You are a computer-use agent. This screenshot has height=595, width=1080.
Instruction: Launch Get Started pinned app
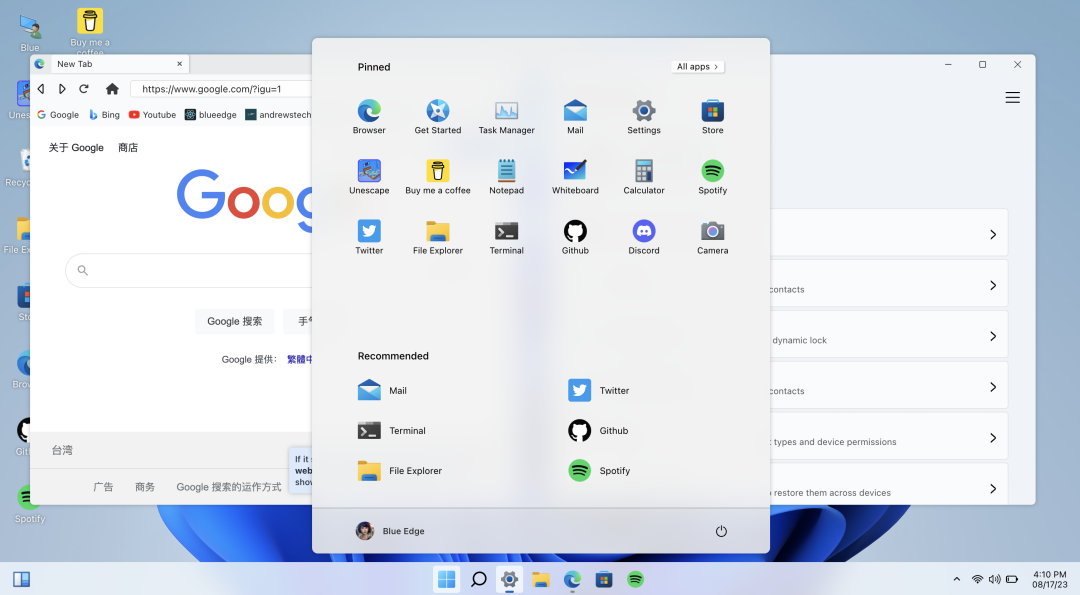(x=437, y=116)
